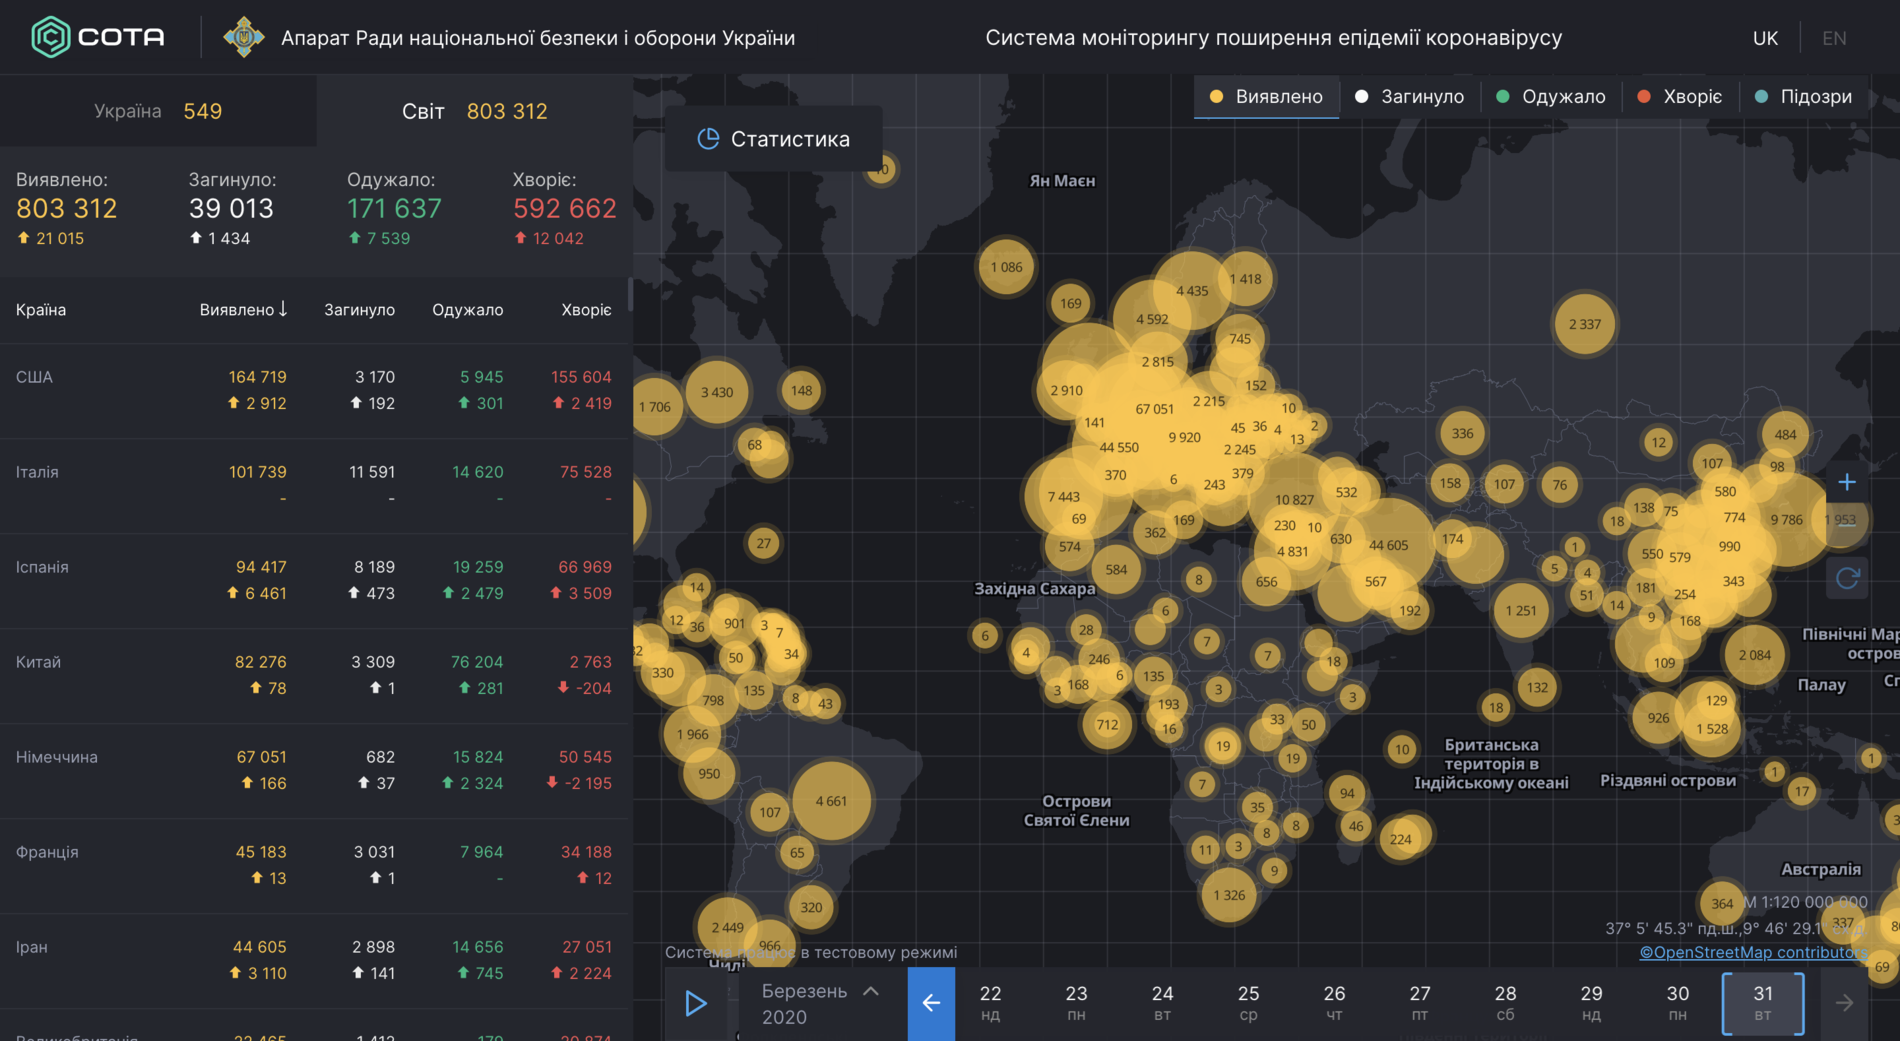Image resolution: width=1900 pixels, height=1041 pixels.
Task: Sort table by Одужало column
Action: 467,310
